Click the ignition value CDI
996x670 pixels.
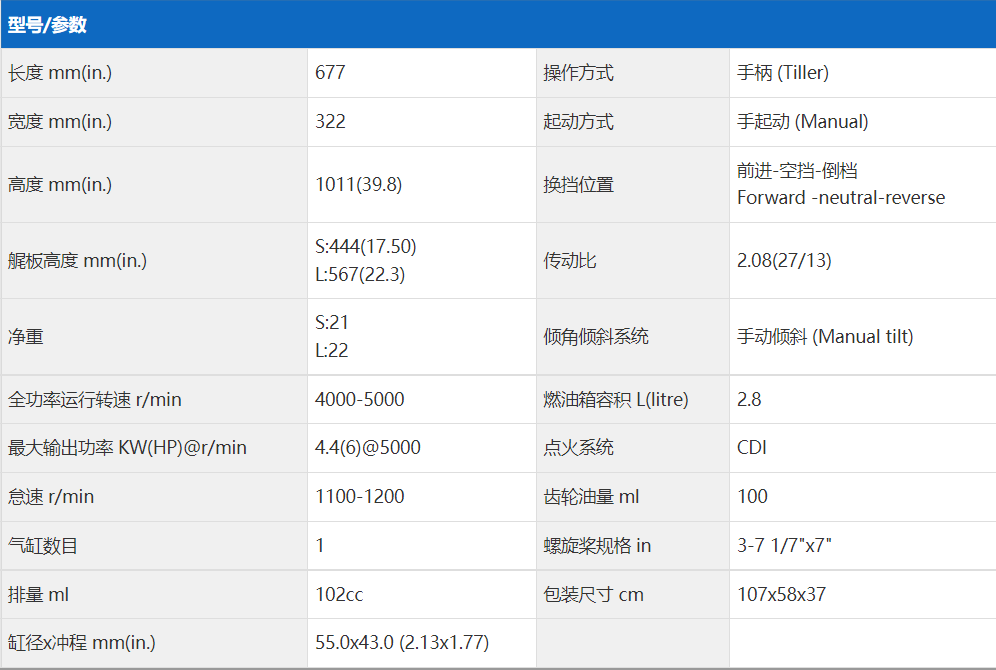tap(752, 447)
